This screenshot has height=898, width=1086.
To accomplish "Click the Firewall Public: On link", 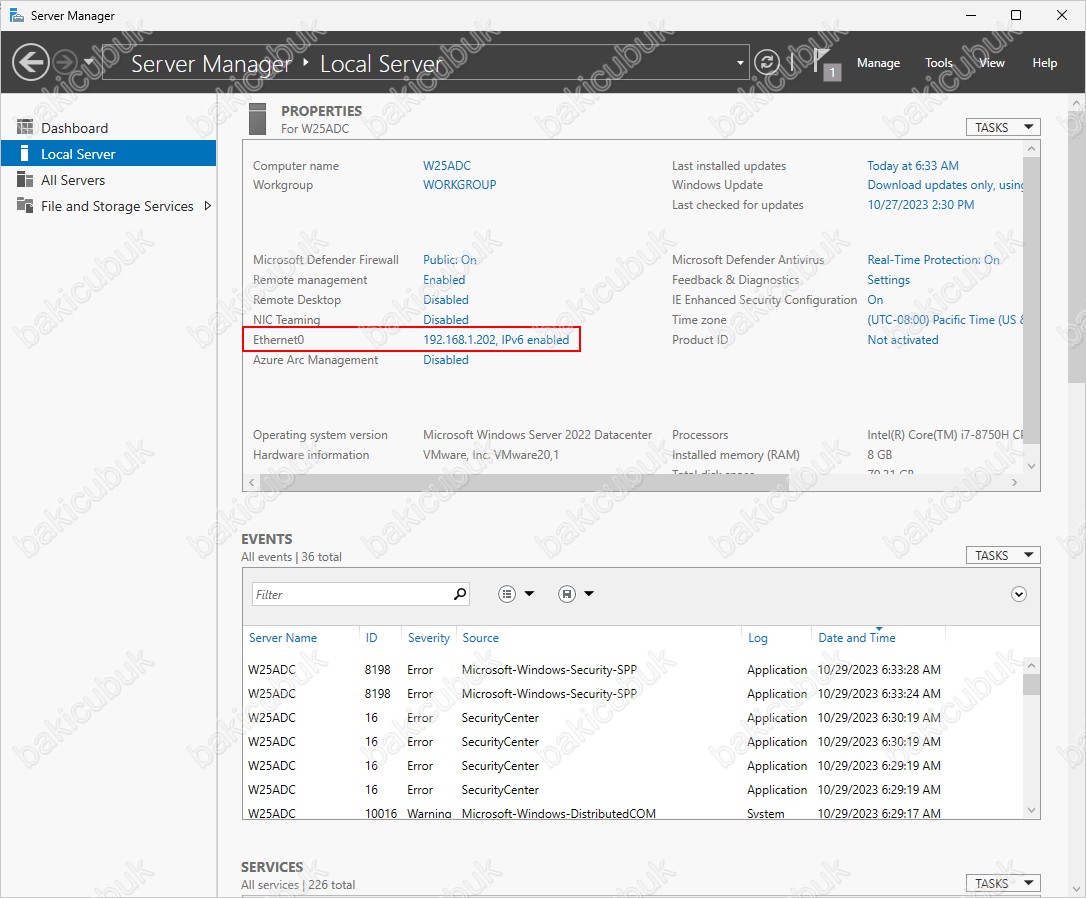I will click(x=449, y=260).
